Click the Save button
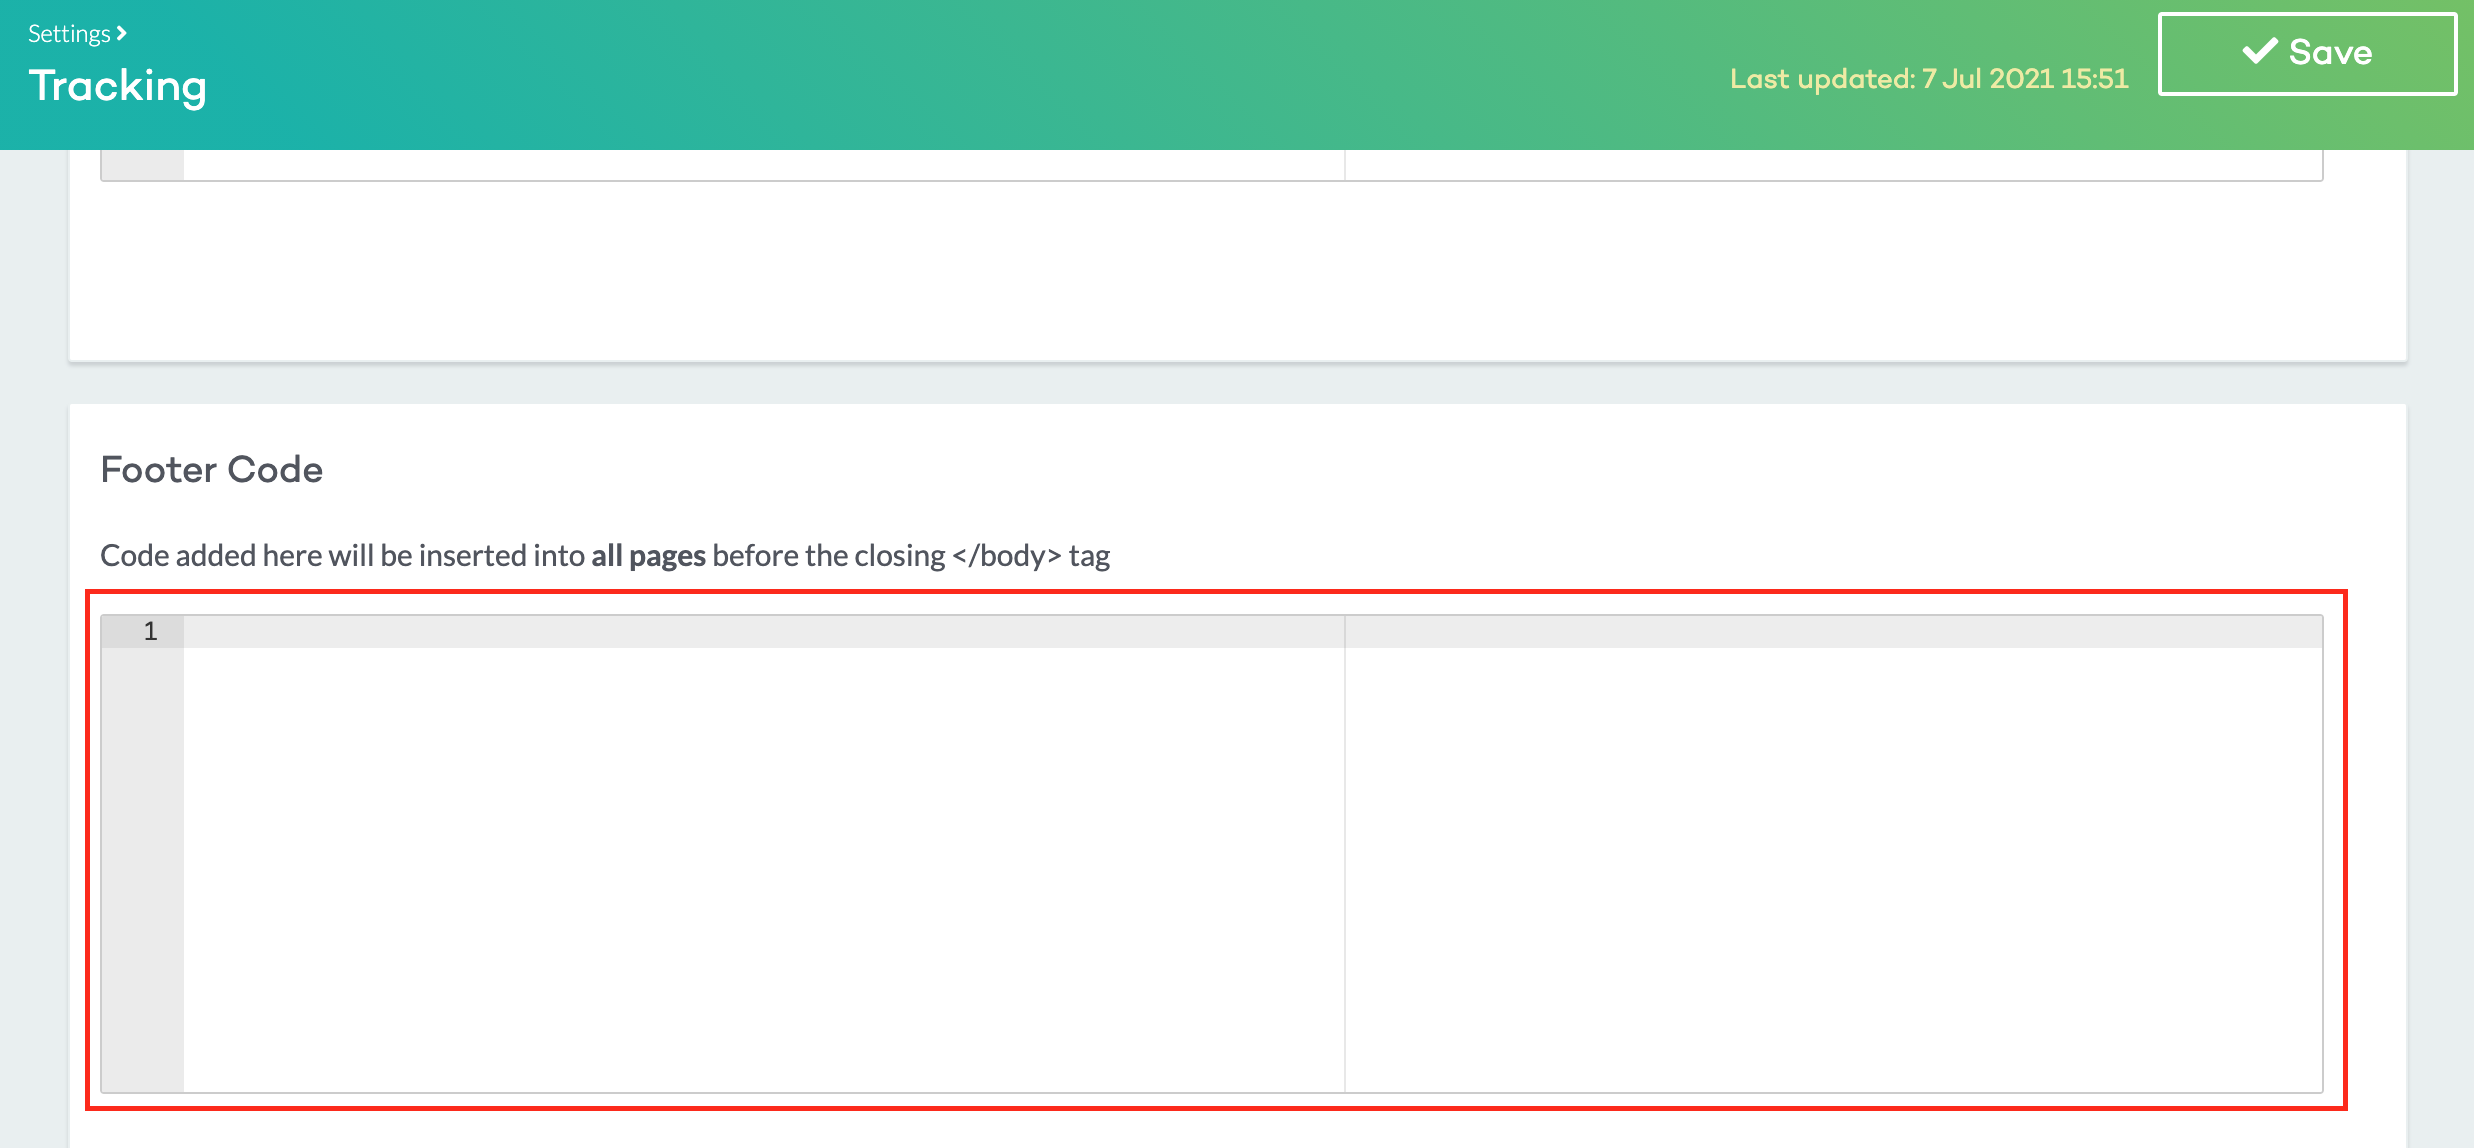Screen dimensions: 2474x1148 tap(2307, 54)
